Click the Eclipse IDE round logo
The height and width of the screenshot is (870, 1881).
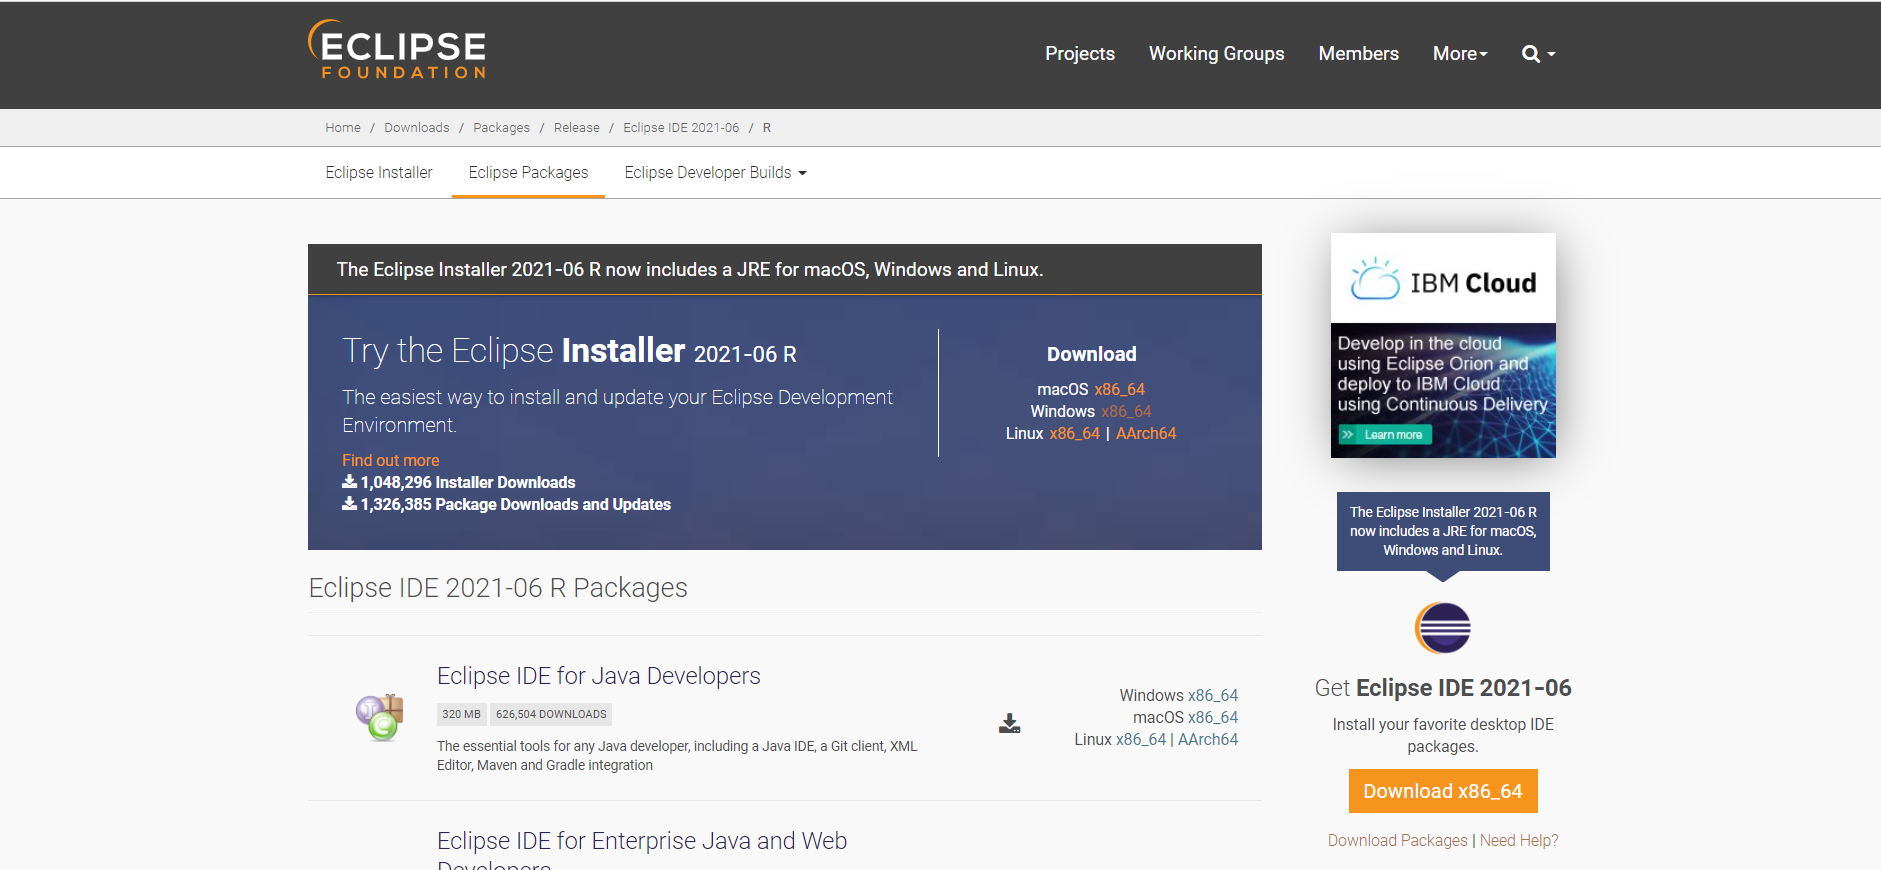pos(1442,628)
